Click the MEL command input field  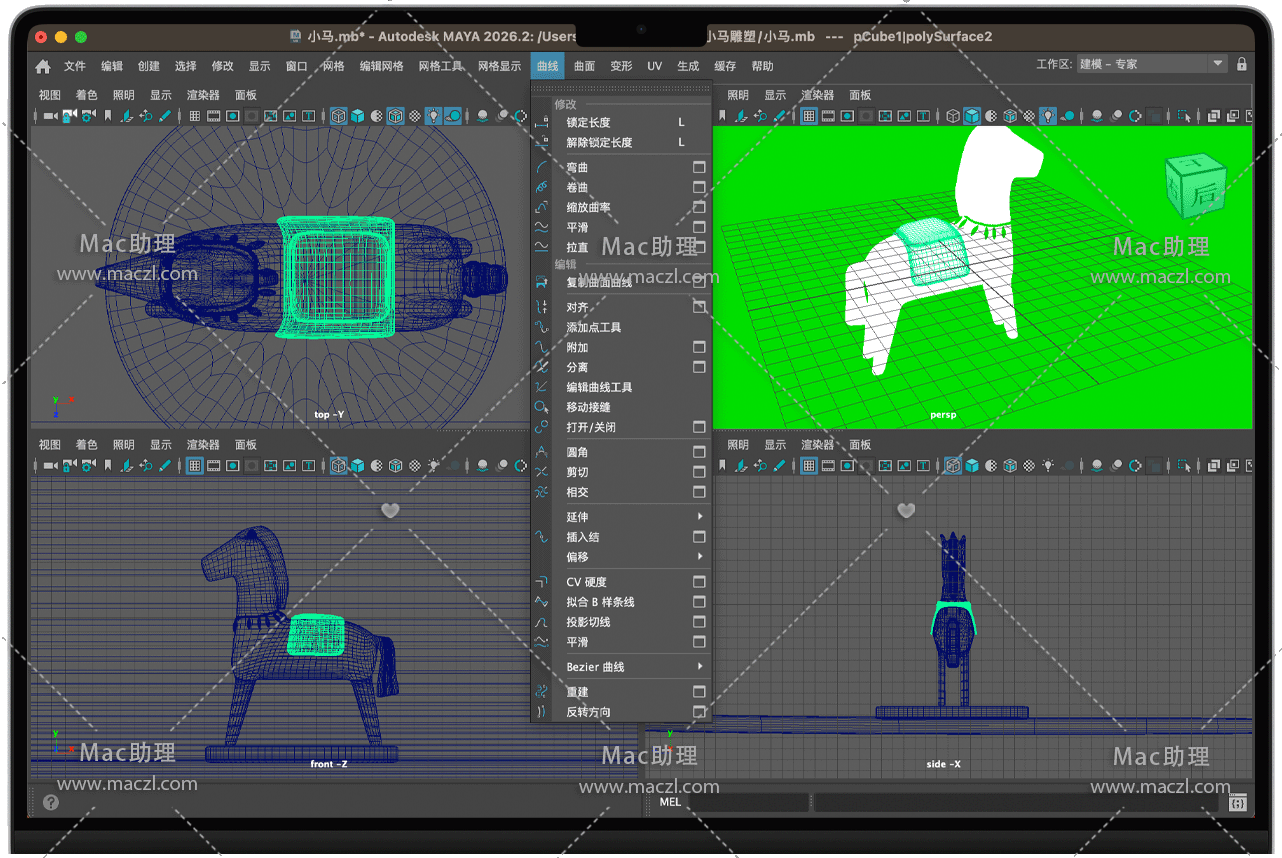[748, 802]
